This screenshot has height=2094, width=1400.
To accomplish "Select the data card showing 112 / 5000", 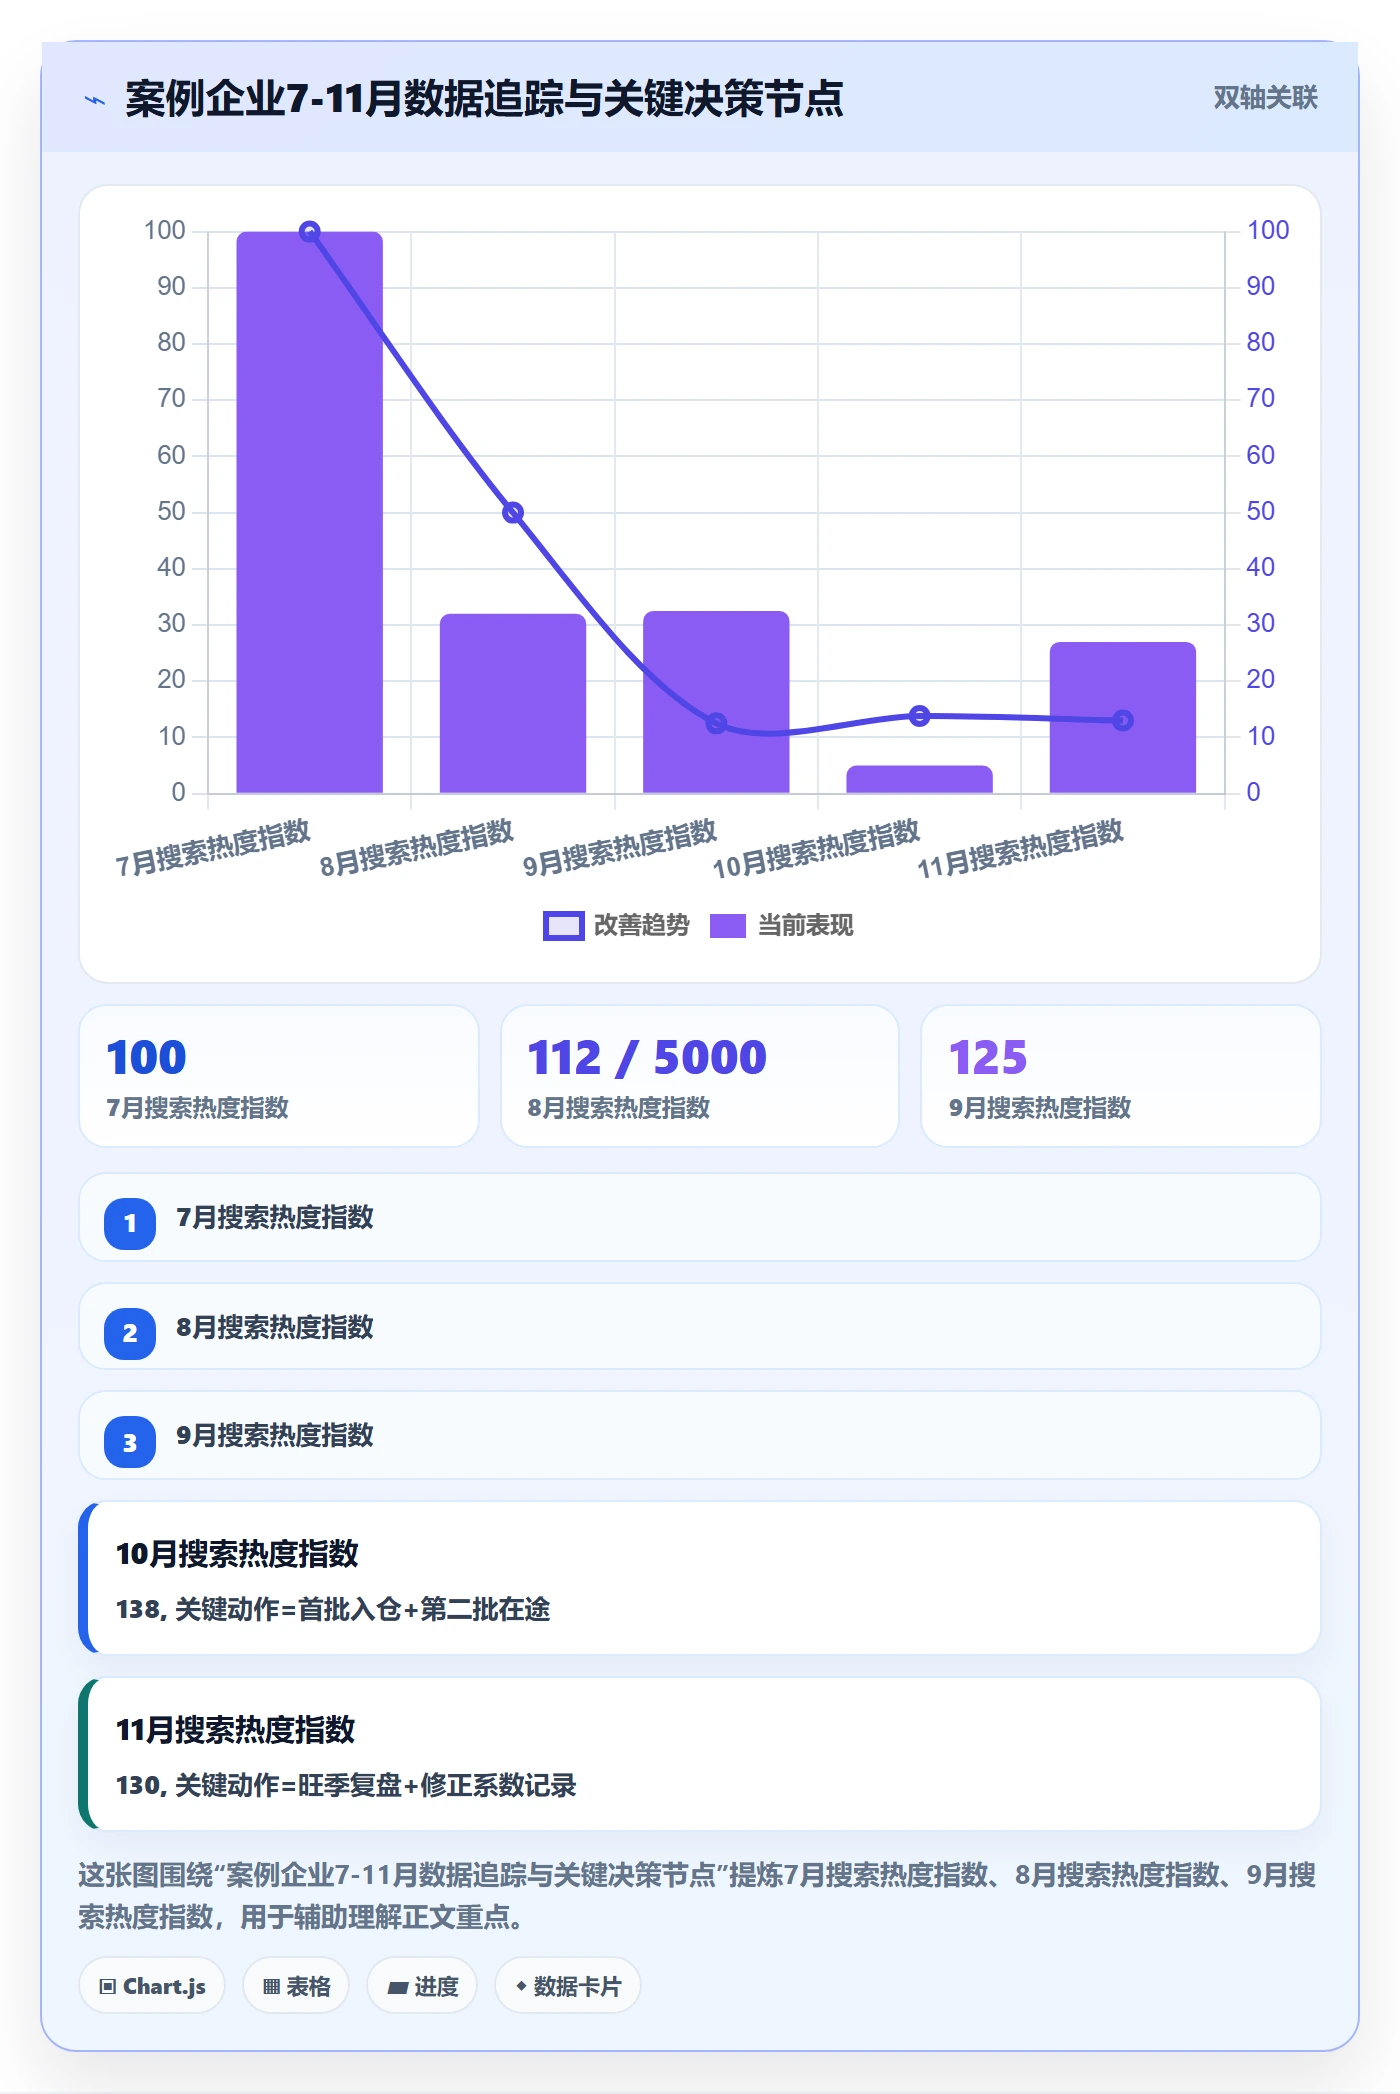I will pyautogui.click(x=700, y=1076).
